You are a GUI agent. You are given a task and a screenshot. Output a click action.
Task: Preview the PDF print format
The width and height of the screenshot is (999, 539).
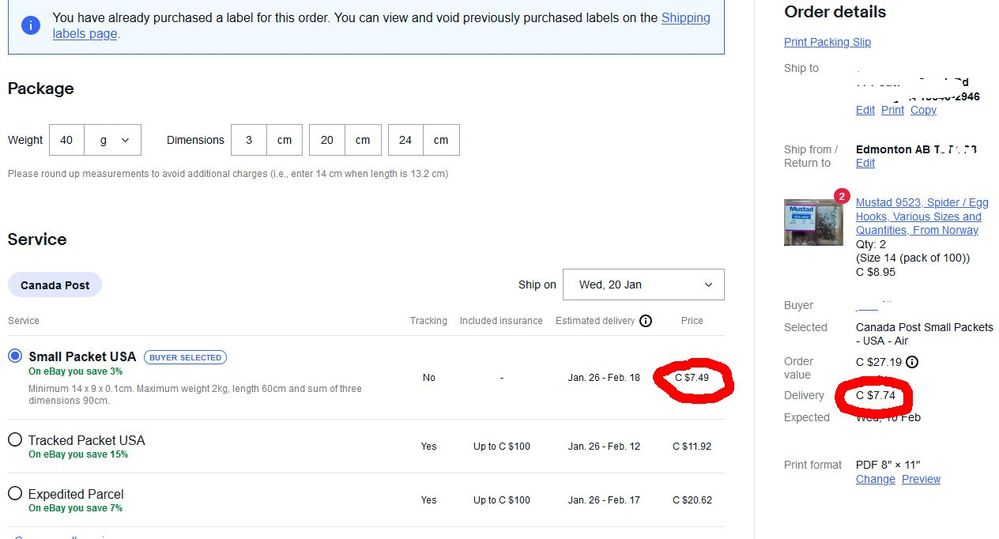click(921, 479)
